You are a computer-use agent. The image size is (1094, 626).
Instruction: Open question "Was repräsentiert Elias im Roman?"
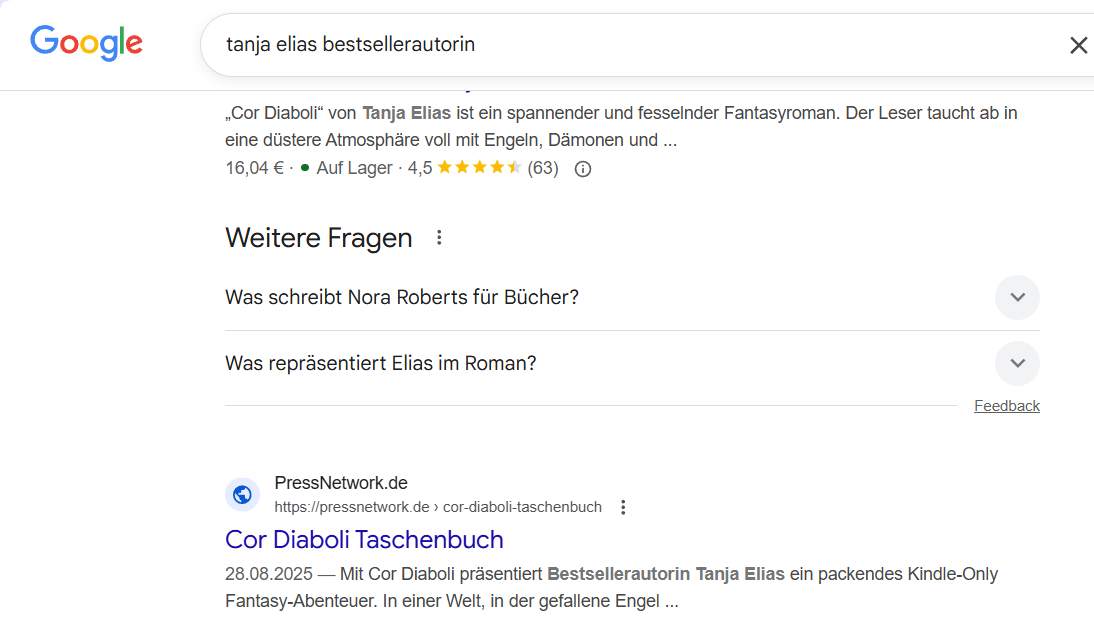click(x=381, y=364)
